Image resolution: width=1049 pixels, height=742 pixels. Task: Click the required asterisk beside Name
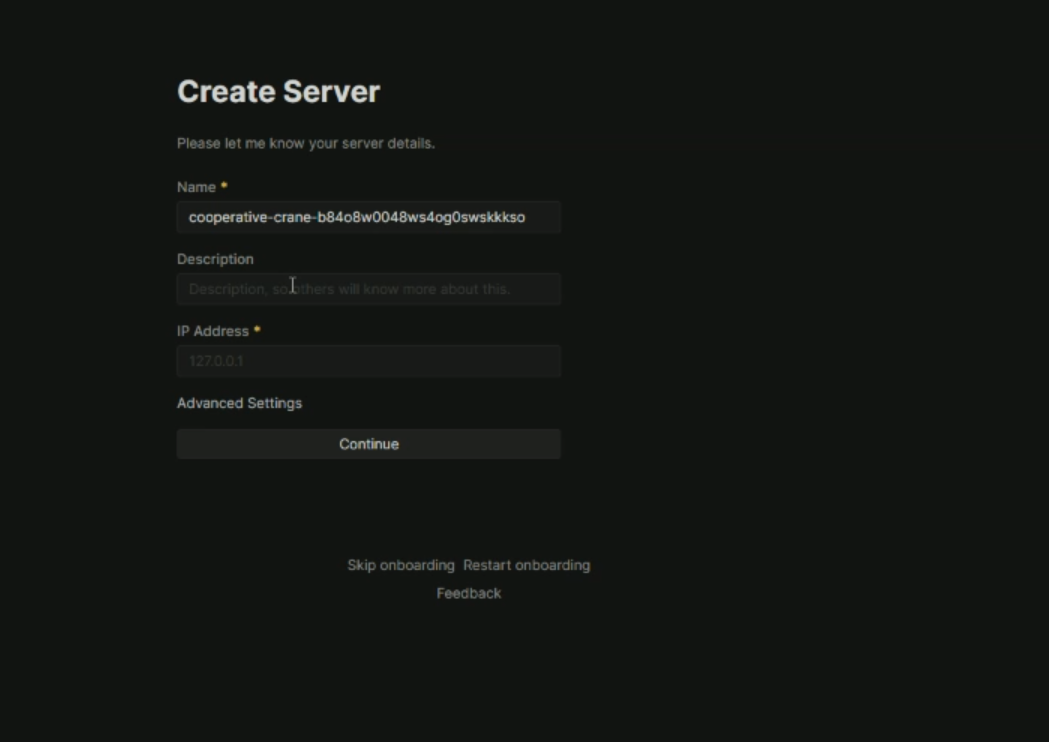(x=224, y=186)
